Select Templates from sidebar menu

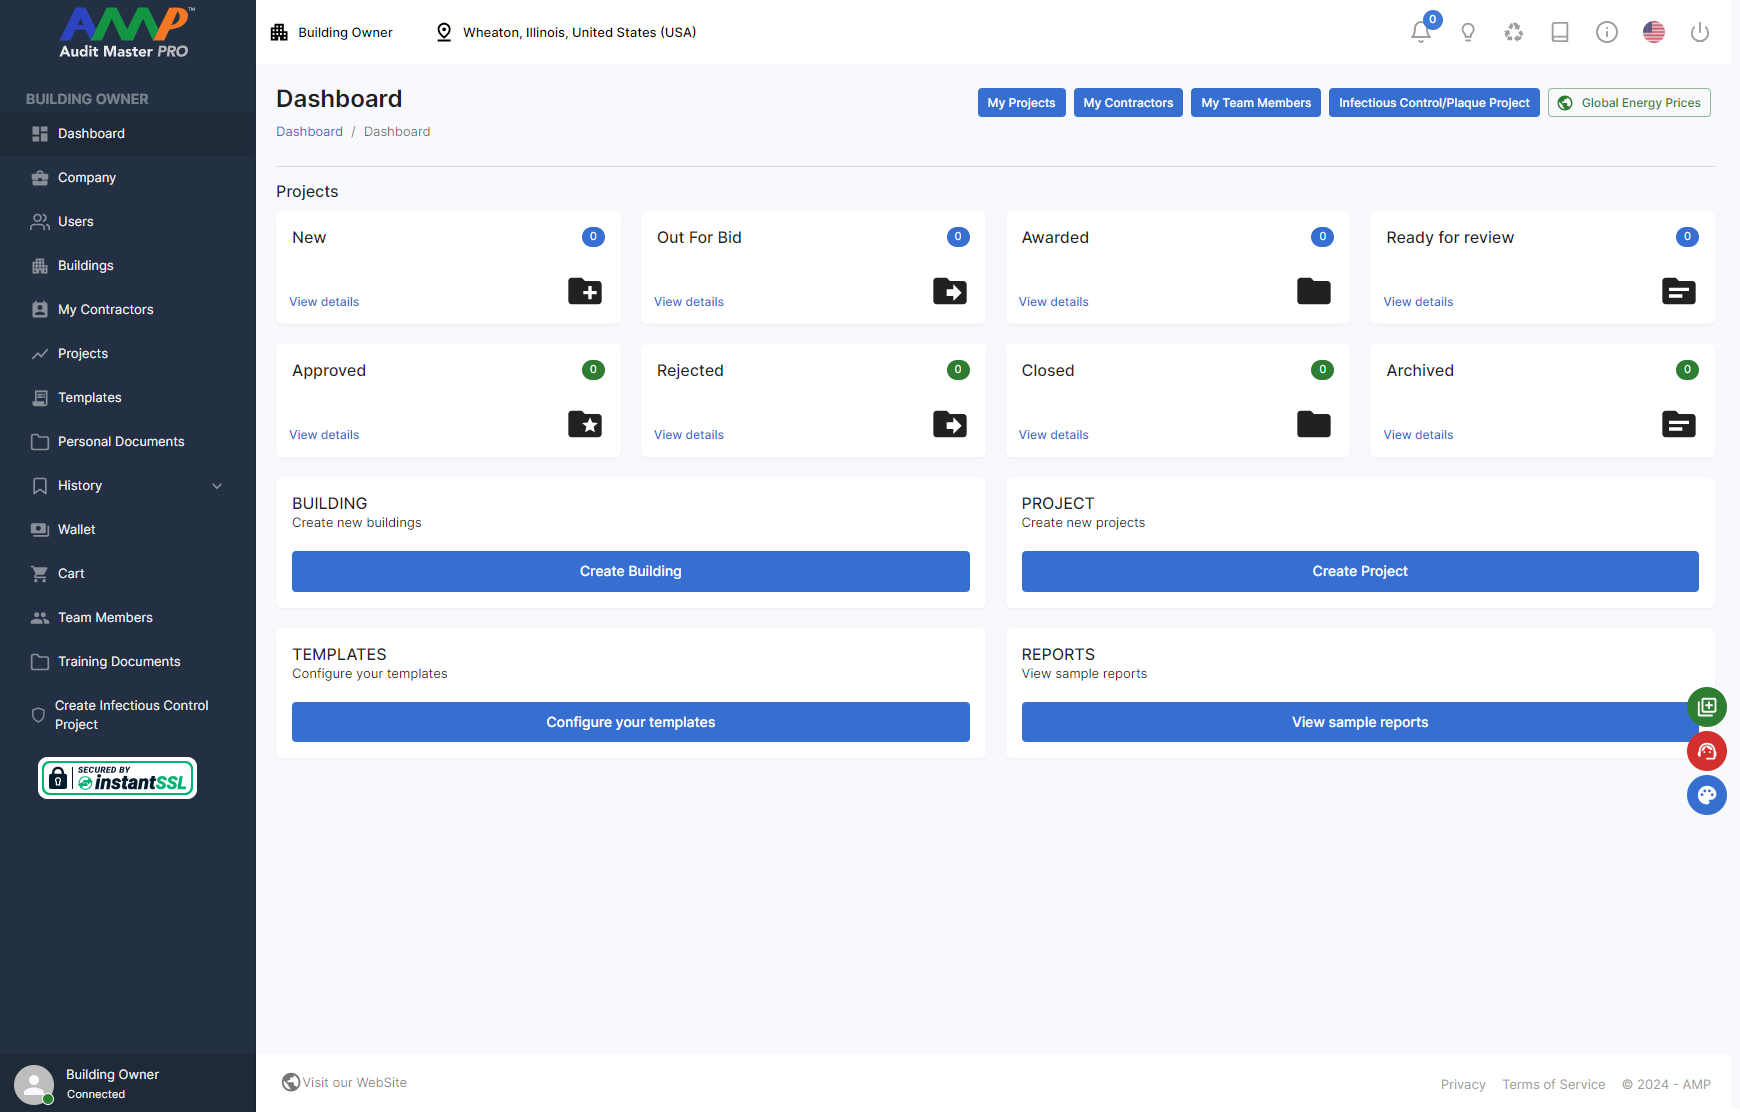tap(90, 397)
